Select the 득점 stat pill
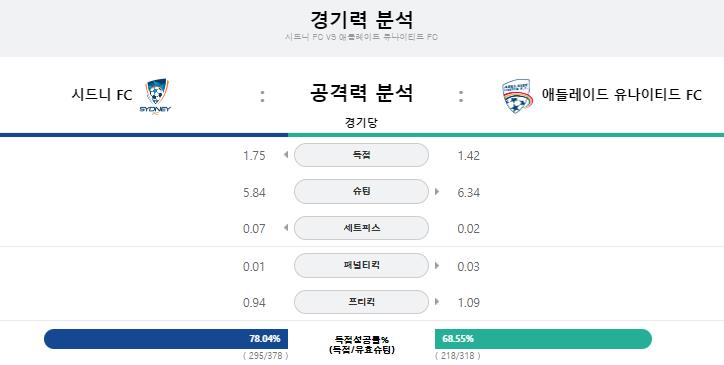724x365 pixels. point(362,155)
